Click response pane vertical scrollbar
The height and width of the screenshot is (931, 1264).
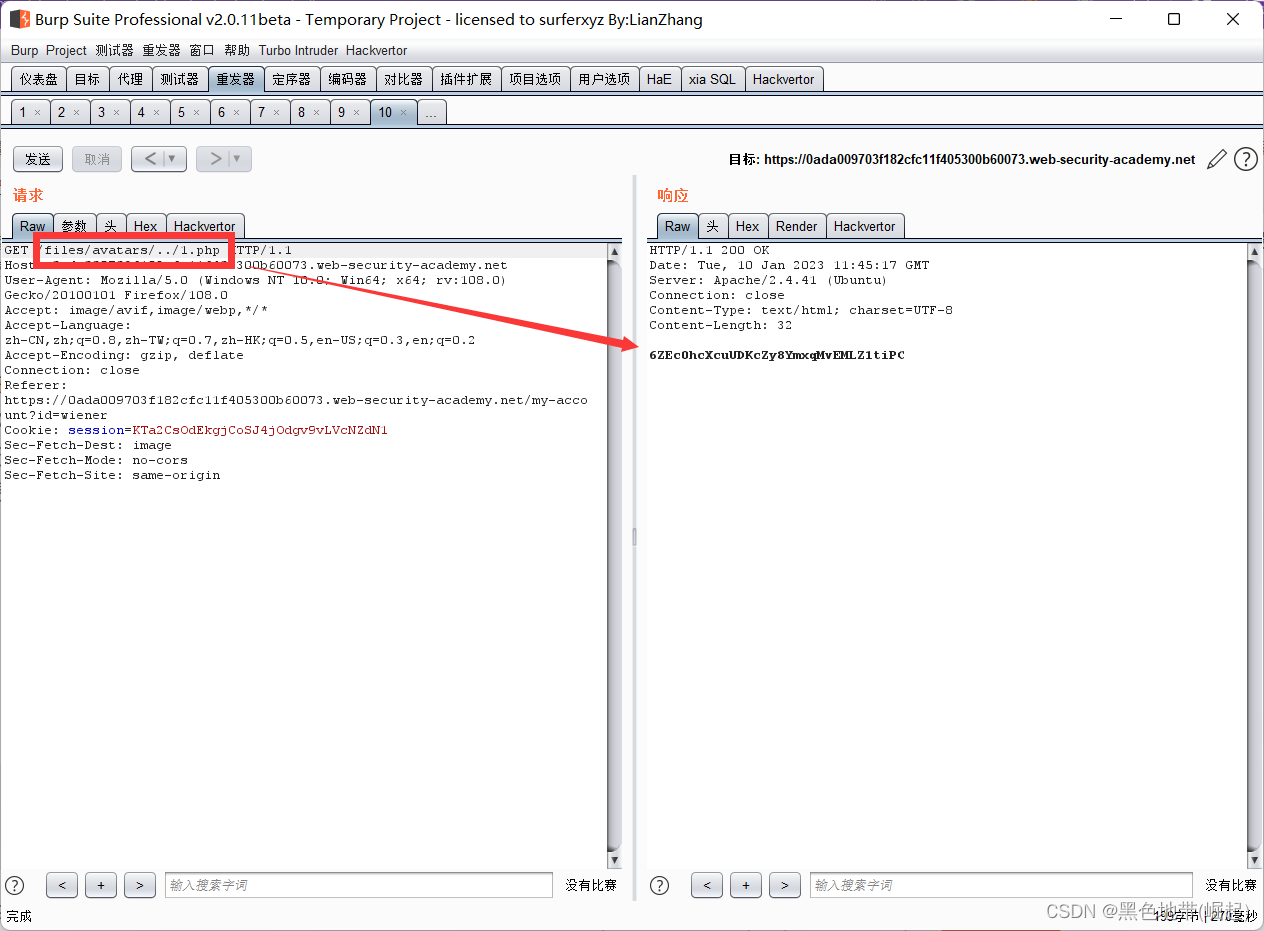[x=1255, y=555]
